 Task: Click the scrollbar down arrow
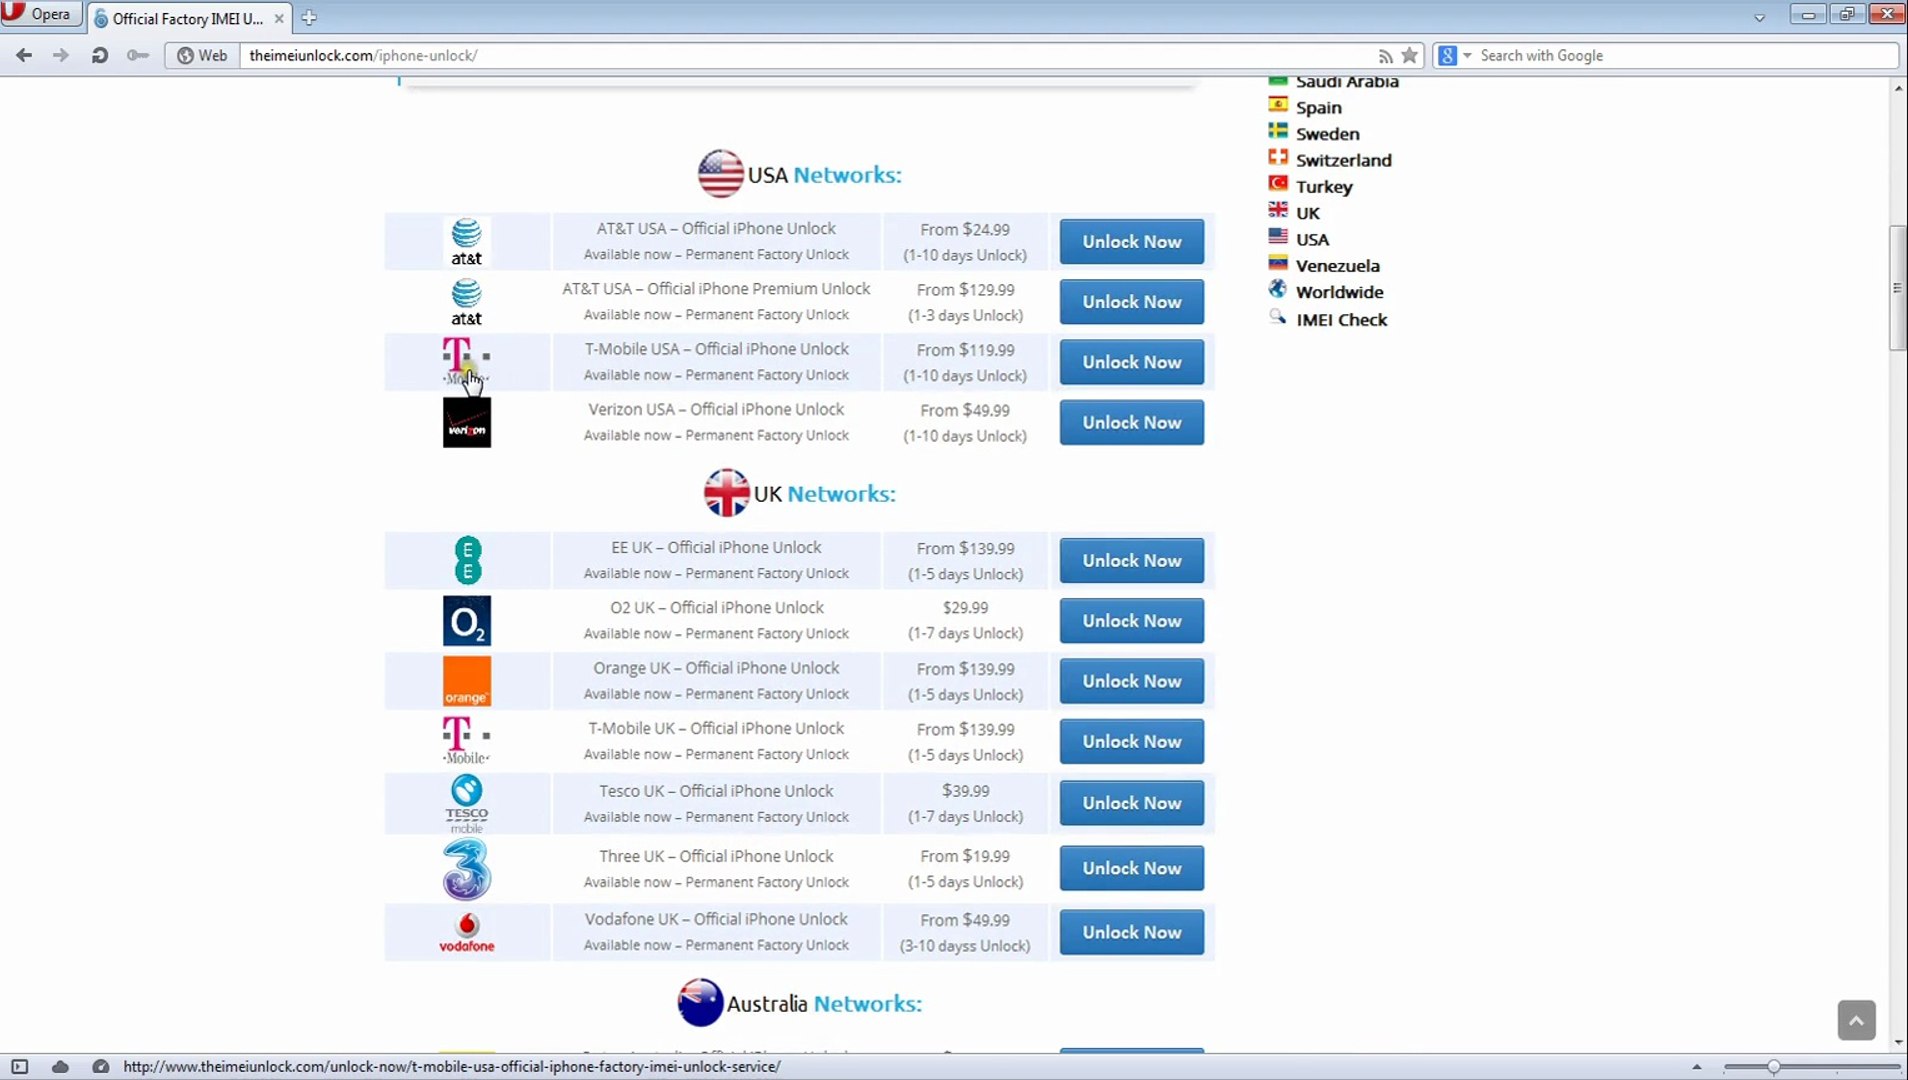(1898, 1042)
